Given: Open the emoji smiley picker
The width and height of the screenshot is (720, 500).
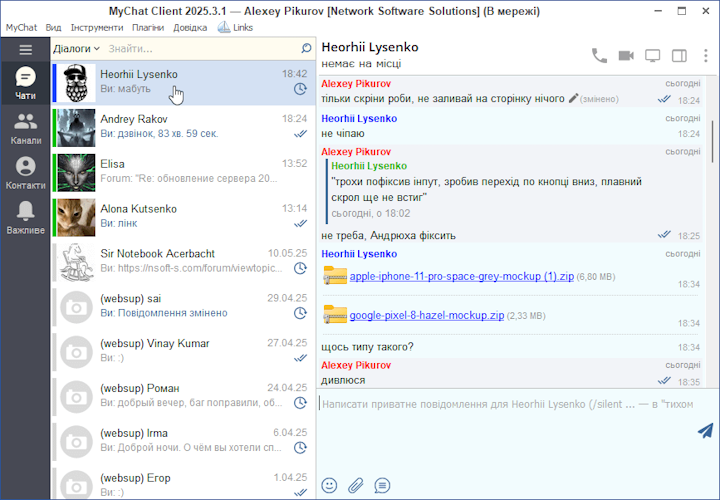Looking at the screenshot, I should click(329, 485).
